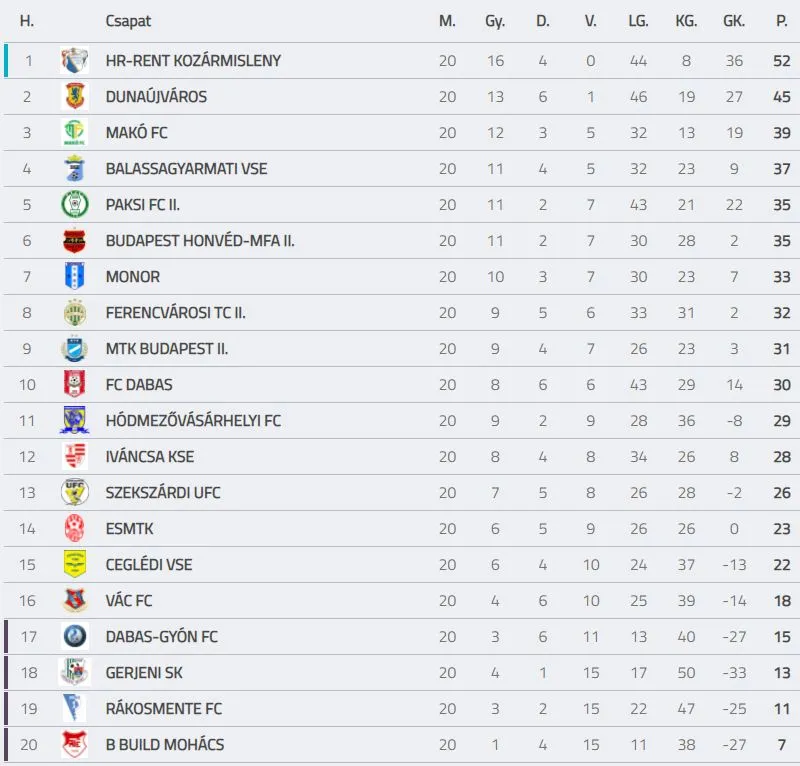
Task: Click the Ferencvárosi TC II. badge
Action: (75, 313)
